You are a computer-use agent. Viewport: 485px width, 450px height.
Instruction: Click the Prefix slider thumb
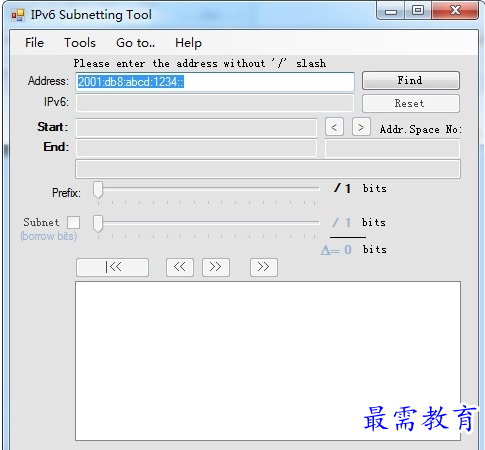[98, 189]
